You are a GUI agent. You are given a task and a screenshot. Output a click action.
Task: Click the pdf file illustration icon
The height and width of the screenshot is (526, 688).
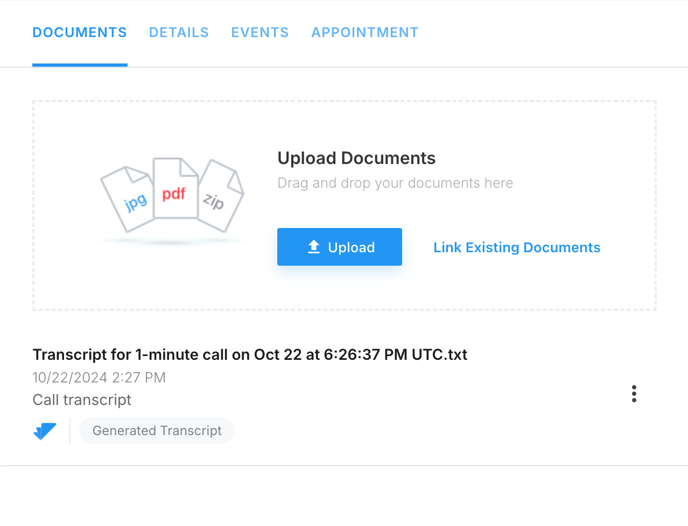click(x=175, y=188)
